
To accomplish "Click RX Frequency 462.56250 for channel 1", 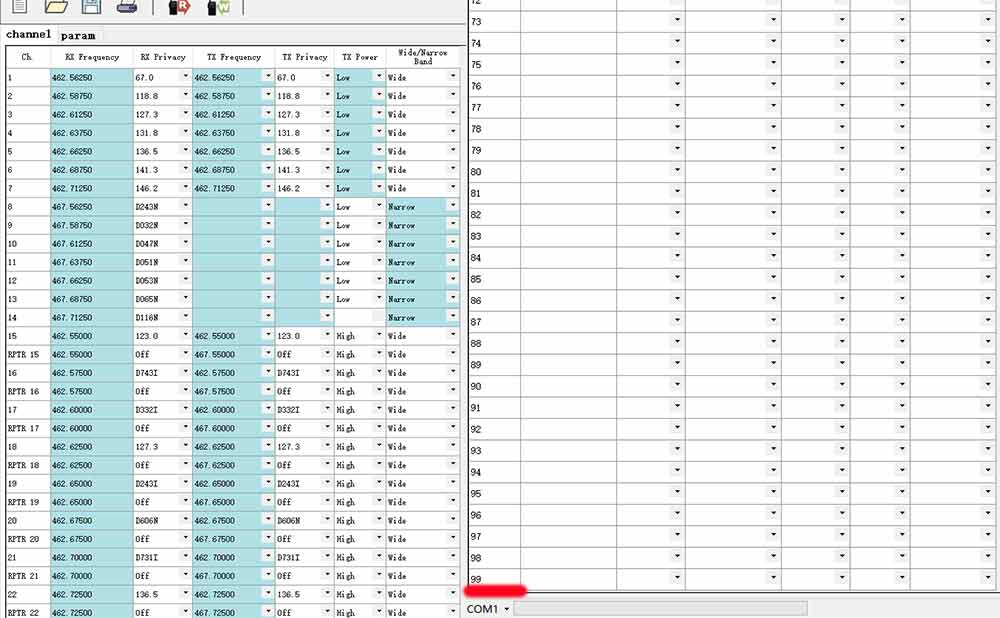I will [92, 77].
